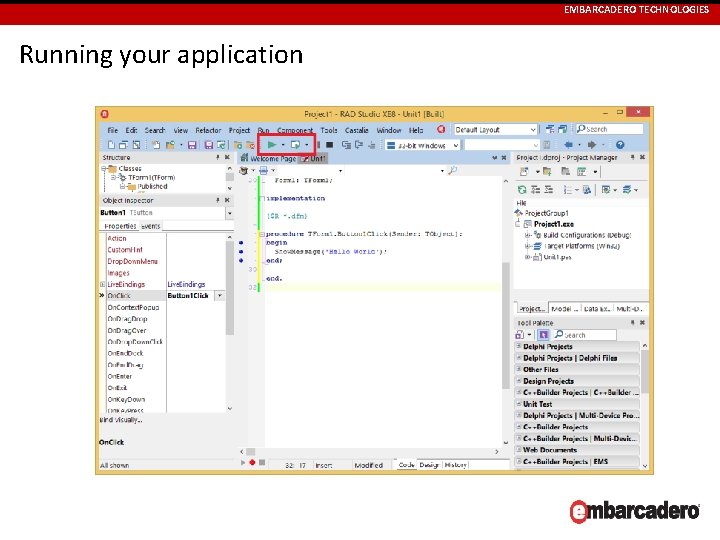Click the Project Manager Collapse All icon

tap(548, 189)
